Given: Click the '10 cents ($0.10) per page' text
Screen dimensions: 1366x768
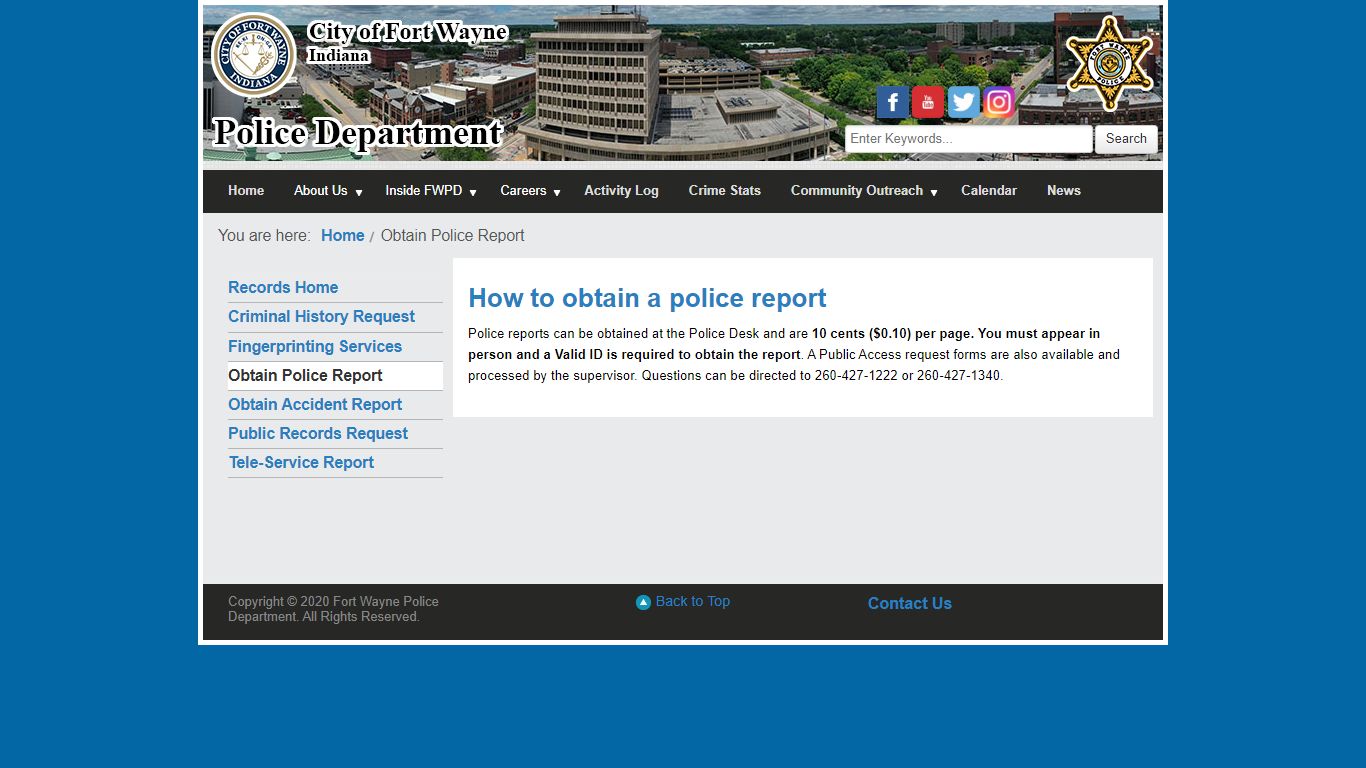Looking at the screenshot, I should [x=892, y=334].
